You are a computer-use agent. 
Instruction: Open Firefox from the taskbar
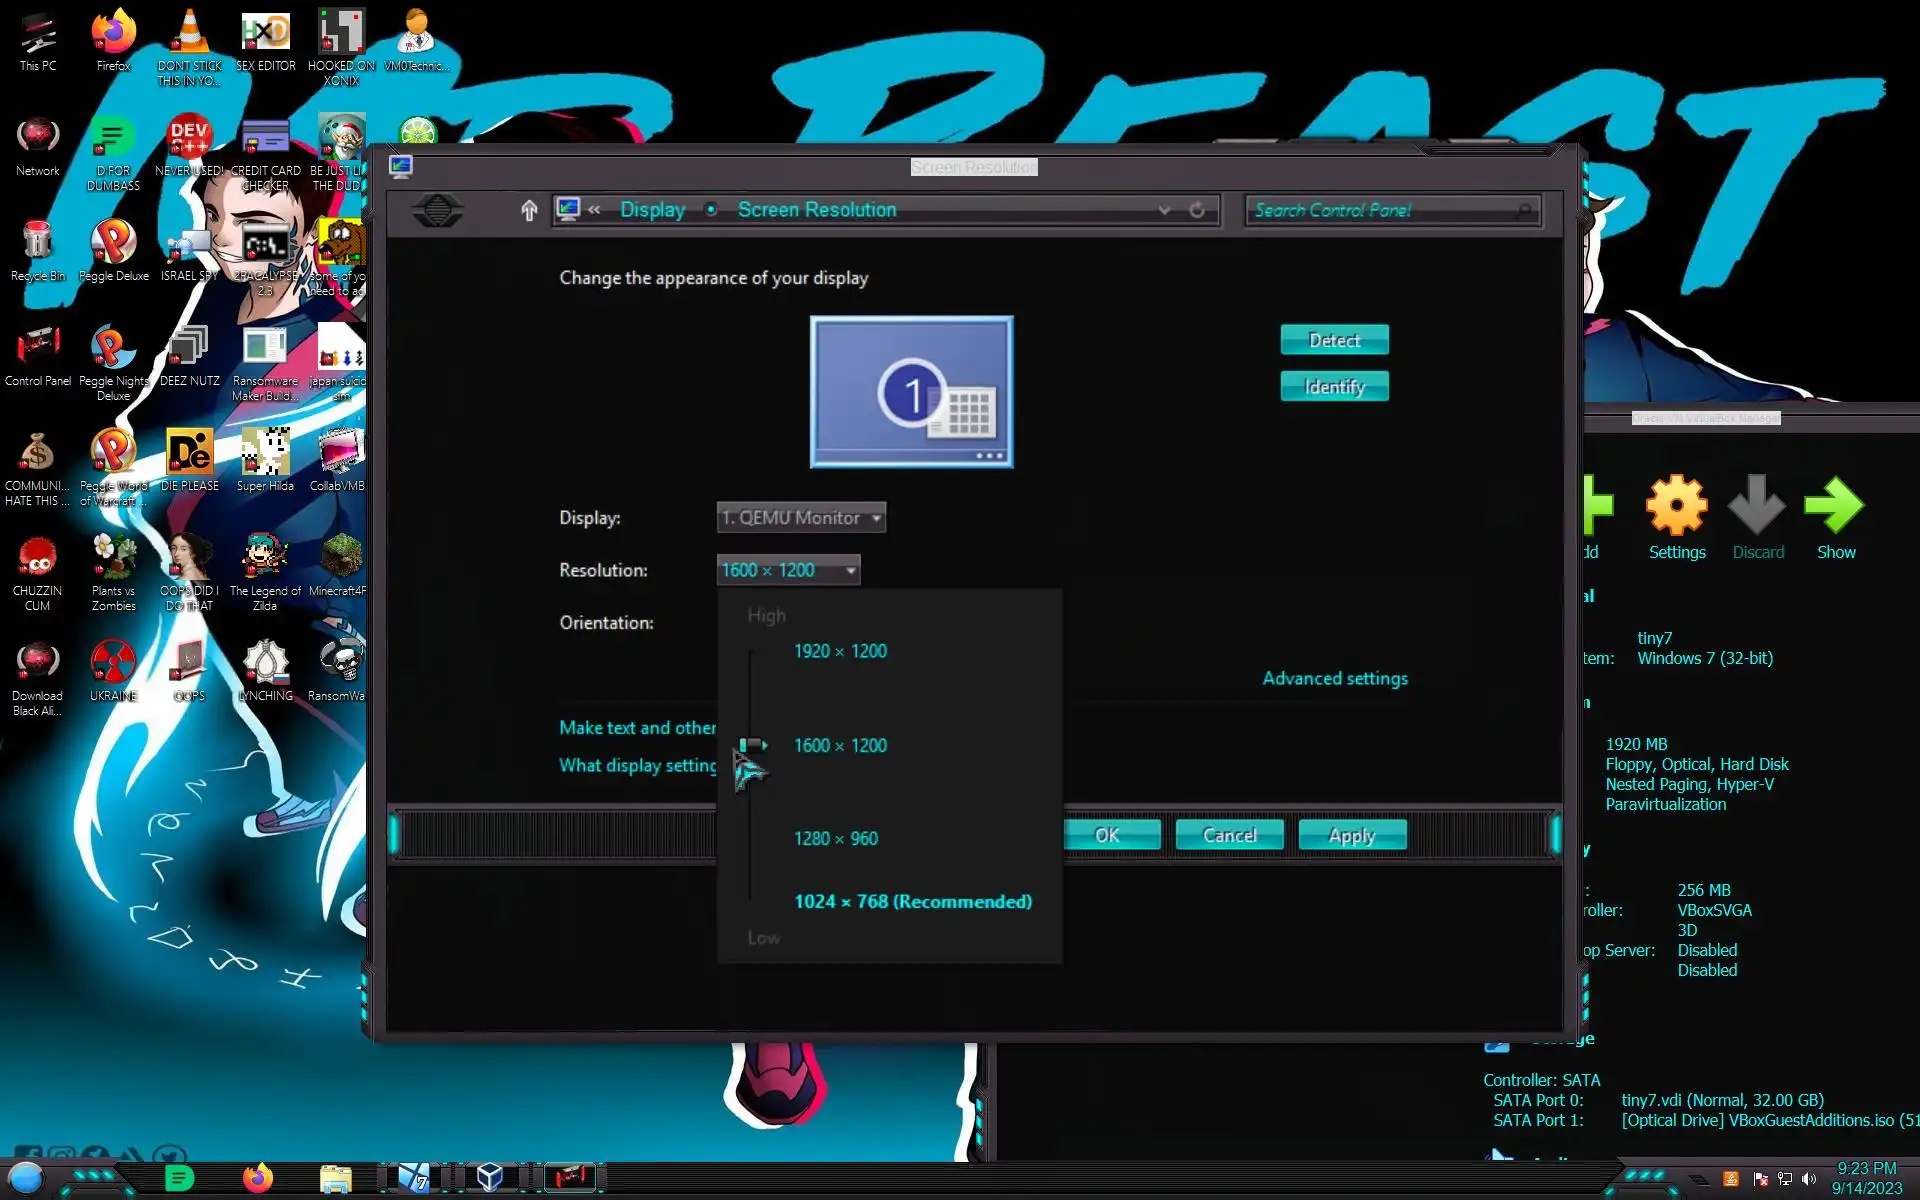258,1178
